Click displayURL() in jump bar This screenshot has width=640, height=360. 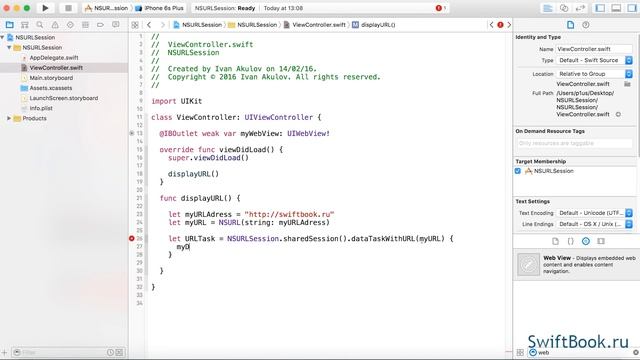(374, 25)
